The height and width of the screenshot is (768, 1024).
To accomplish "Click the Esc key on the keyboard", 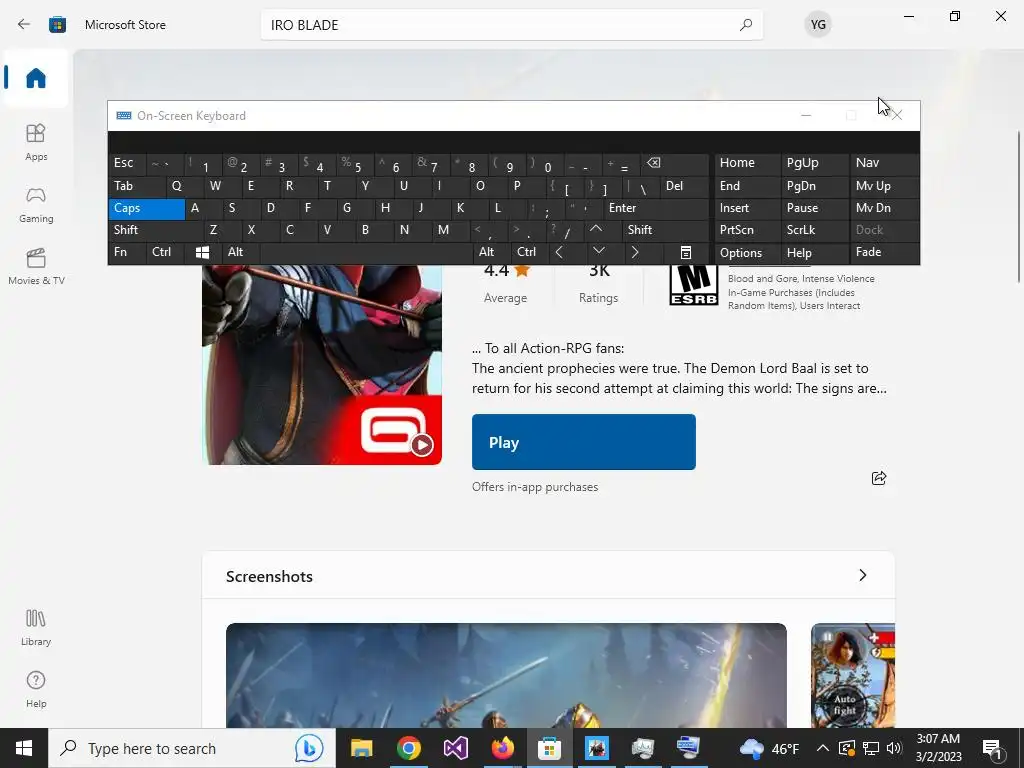I will click(x=127, y=163).
